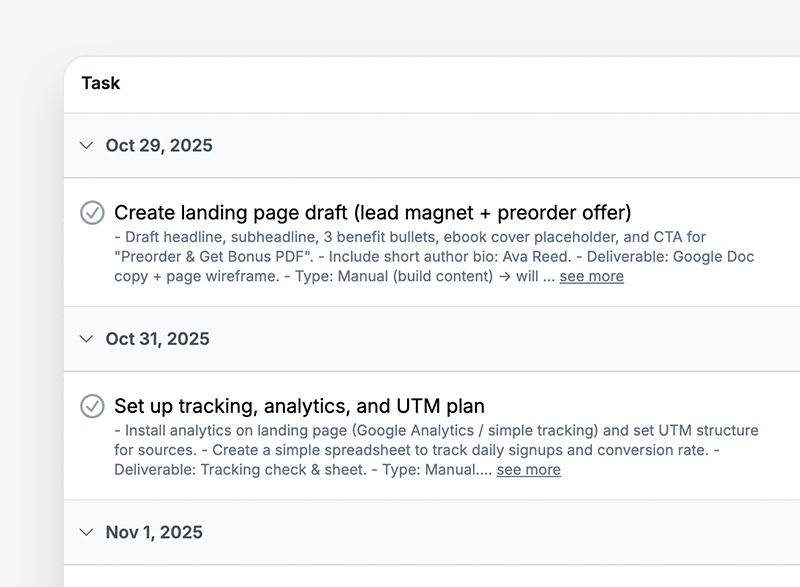The height and width of the screenshot is (587, 800).
Task: Select the Oct 31, 2025 date label
Action: point(158,339)
